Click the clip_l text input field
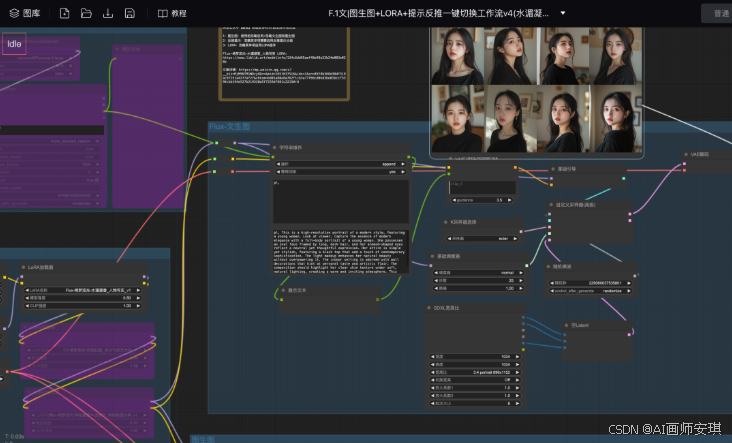Screen dimensions: 732x443 482,188
